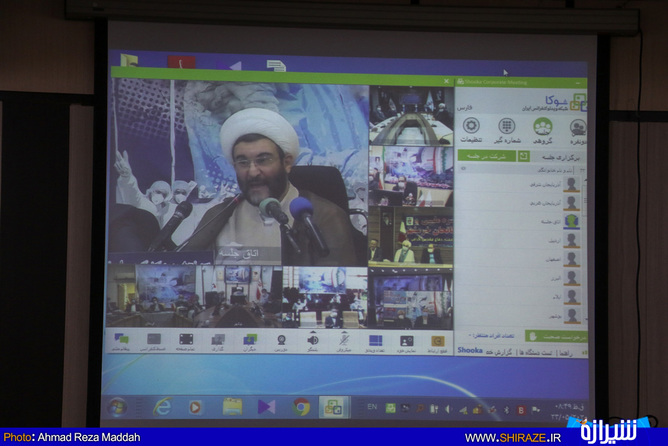This screenshot has height=446, width=668.
Task: Open the Windows Start button
Action: click(117, 407)
